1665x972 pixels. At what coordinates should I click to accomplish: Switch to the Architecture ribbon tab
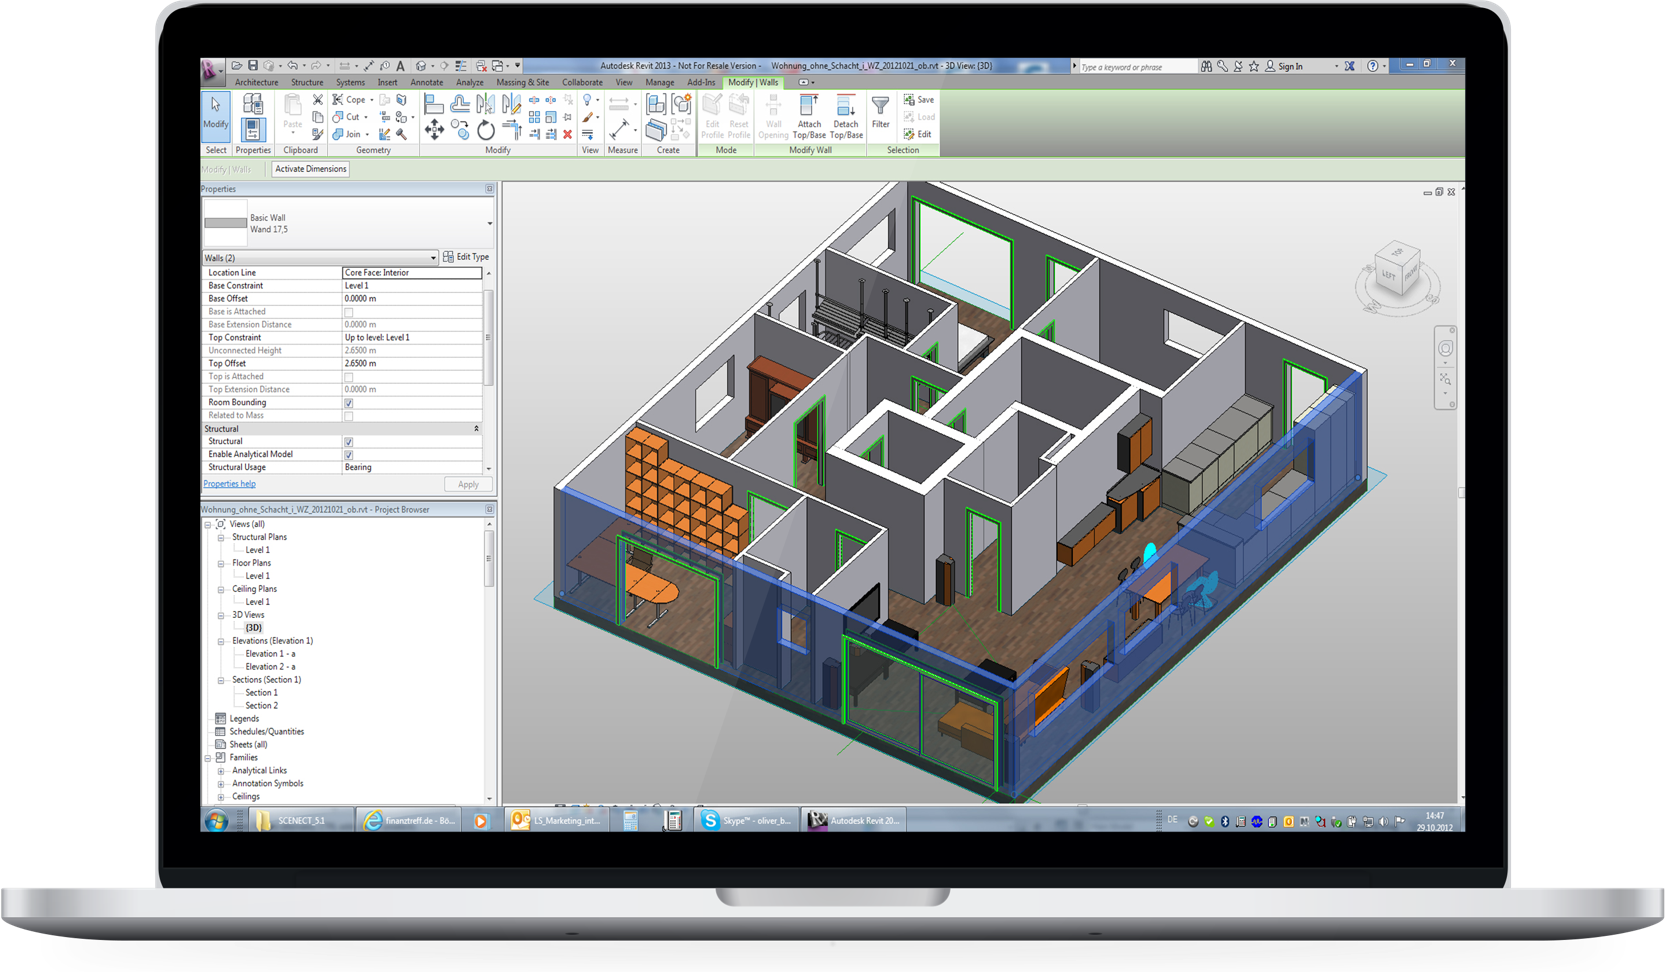pyautogui.click(x=256, y=83)
